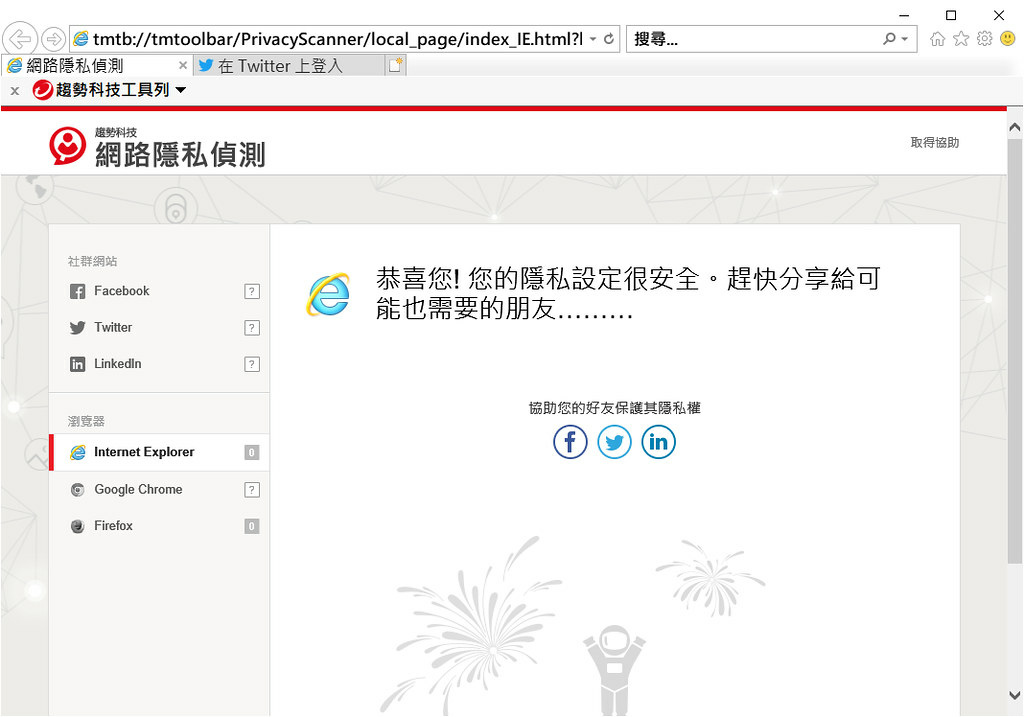Click the scrollbar down arrow

coord(1015,695)
